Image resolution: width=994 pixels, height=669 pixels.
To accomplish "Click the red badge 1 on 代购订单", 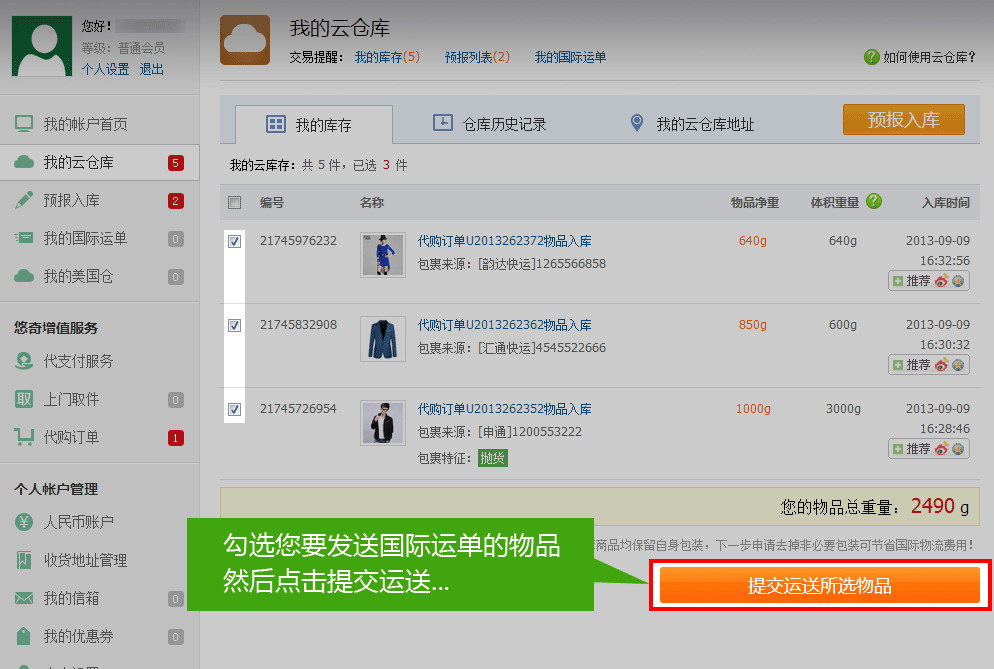I will pyautogui.click(x=176, y=438).
